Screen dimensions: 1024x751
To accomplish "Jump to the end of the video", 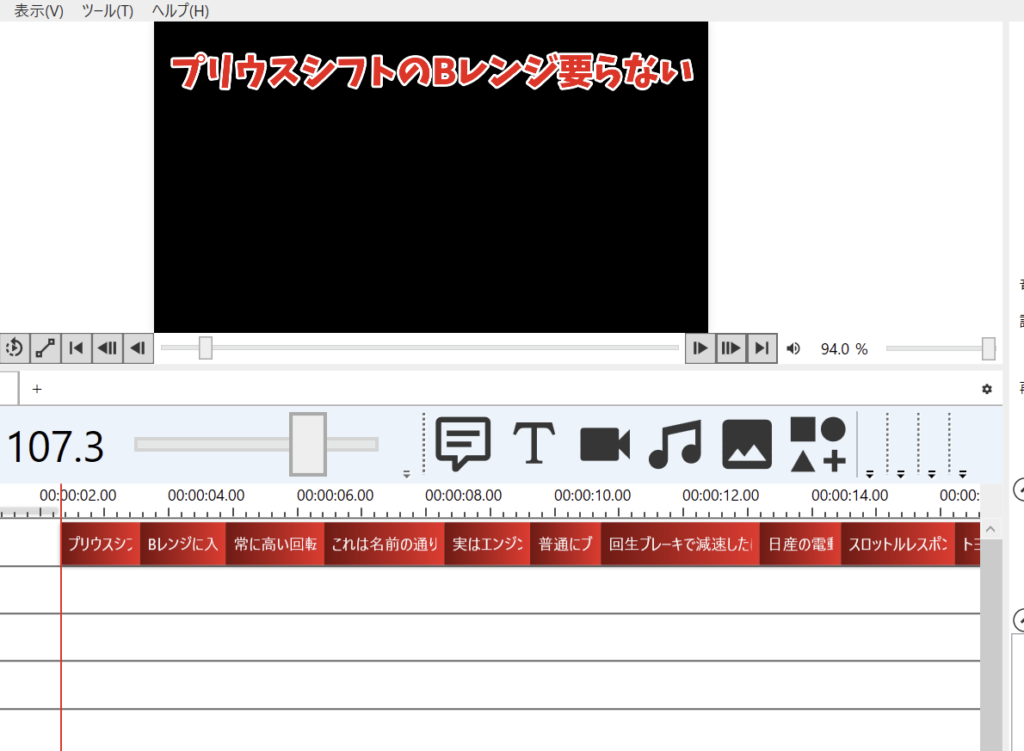I will [762, 348].
